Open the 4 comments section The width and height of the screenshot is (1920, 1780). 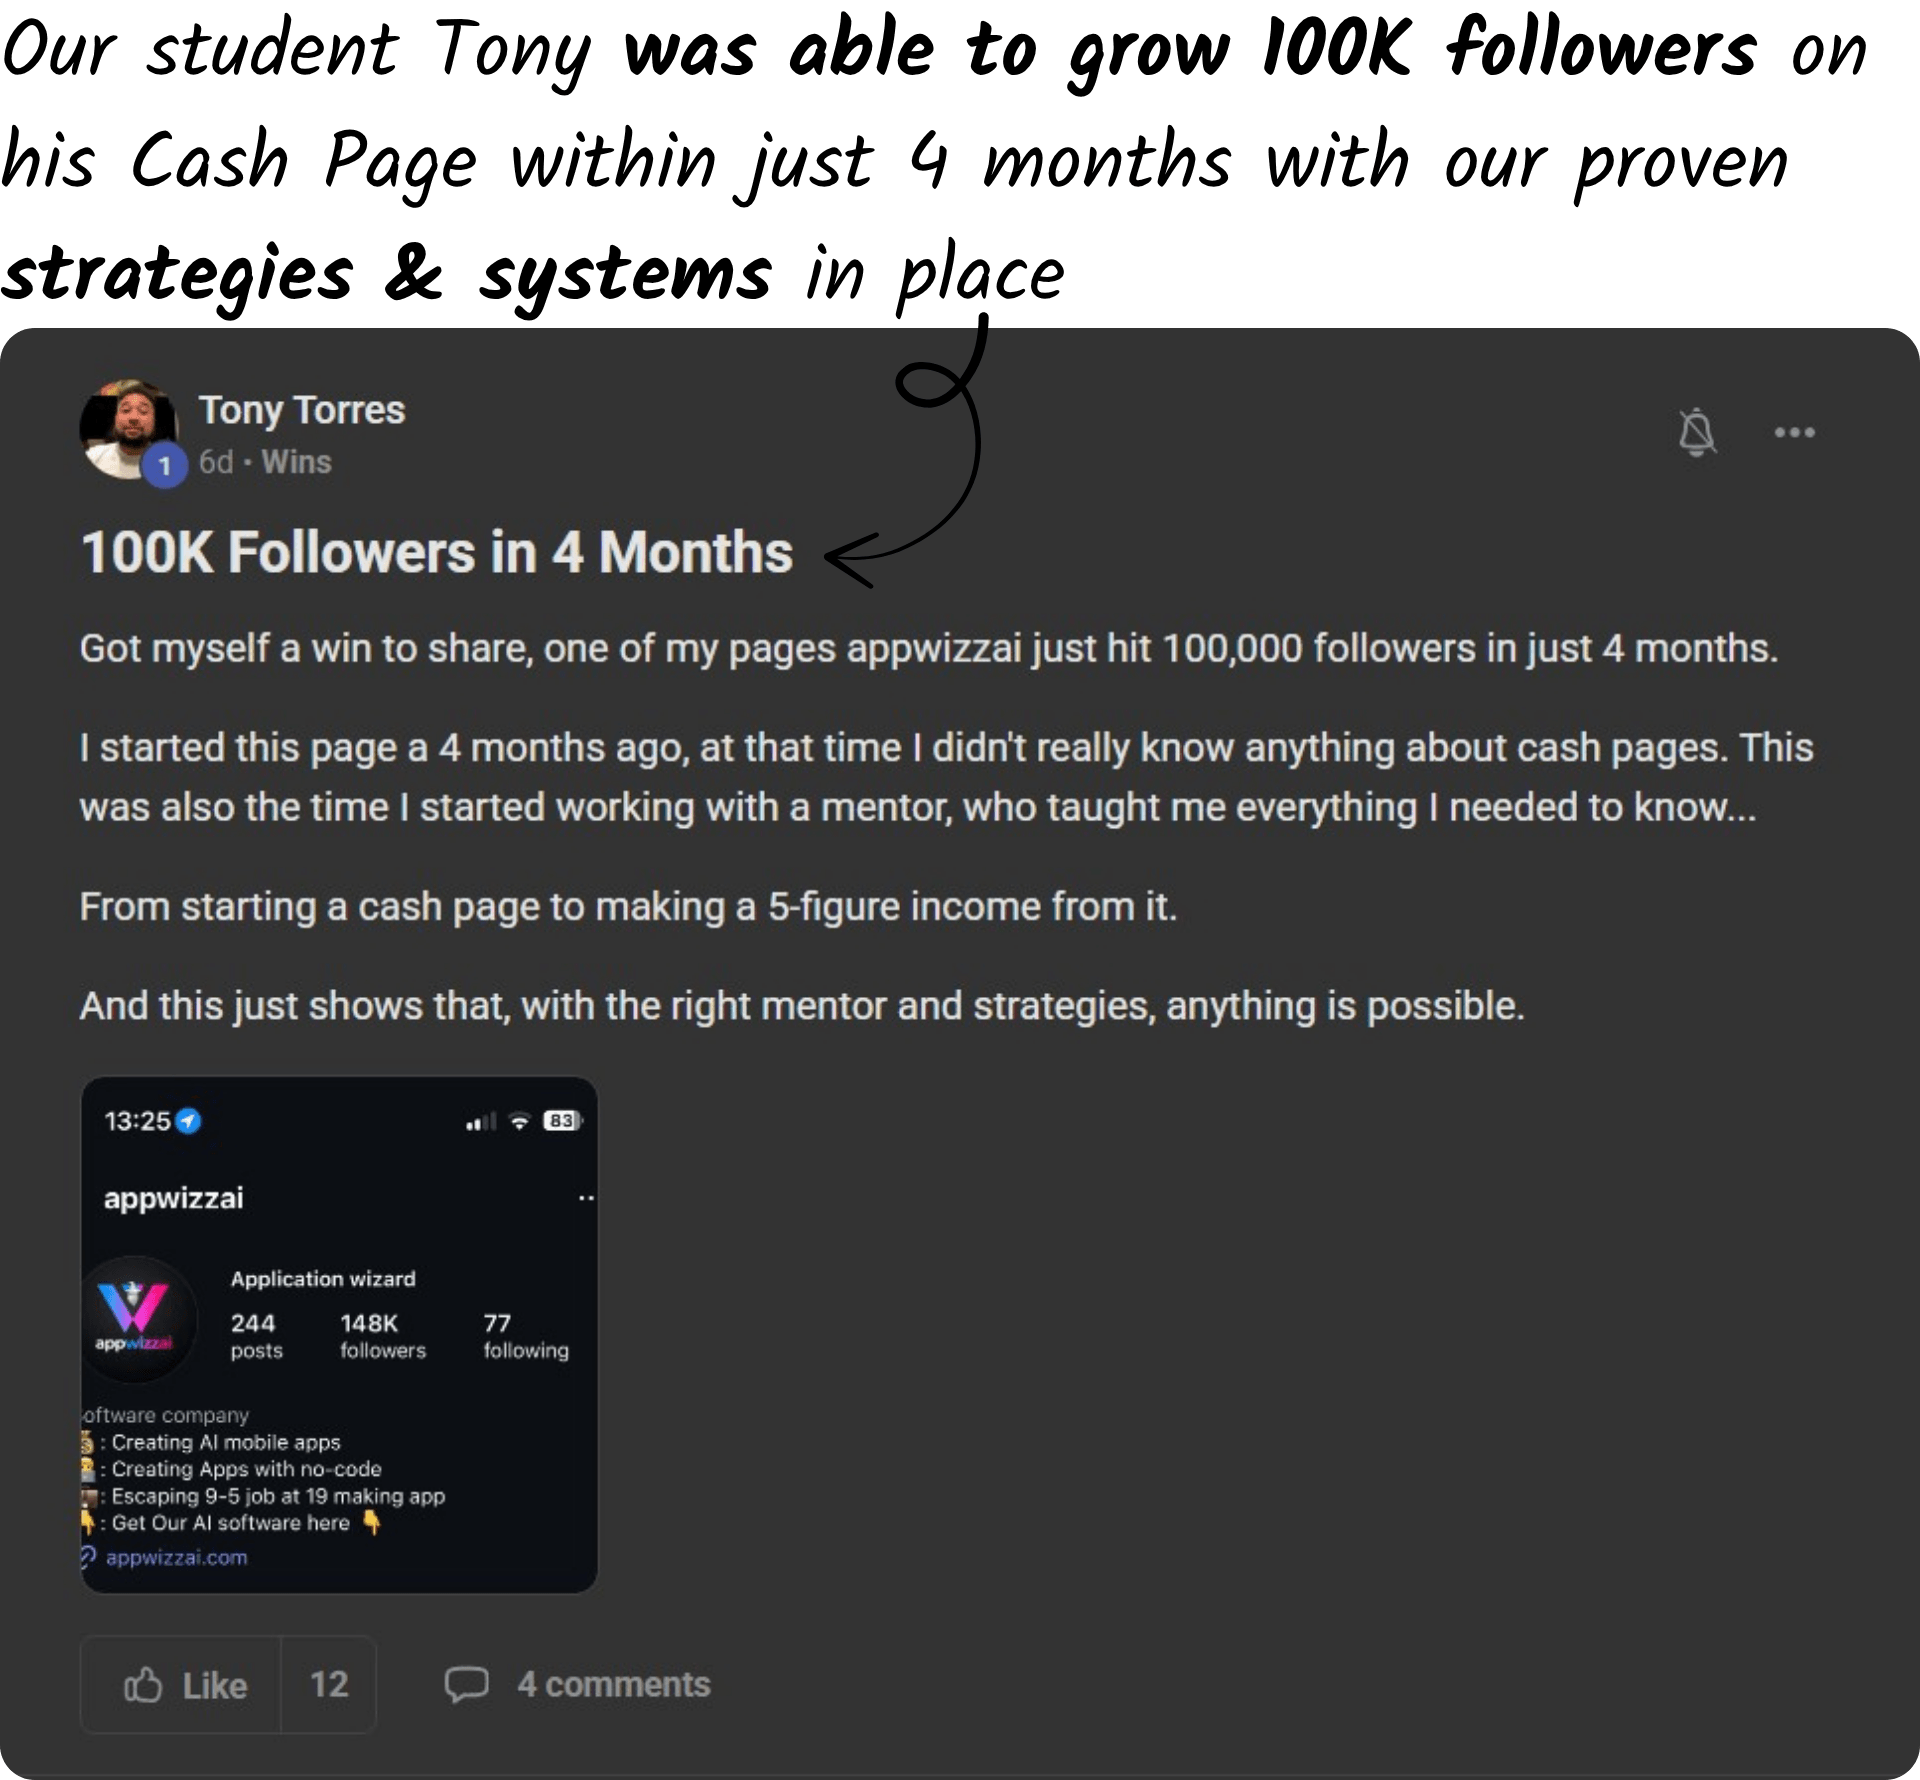pos(613,1685)
